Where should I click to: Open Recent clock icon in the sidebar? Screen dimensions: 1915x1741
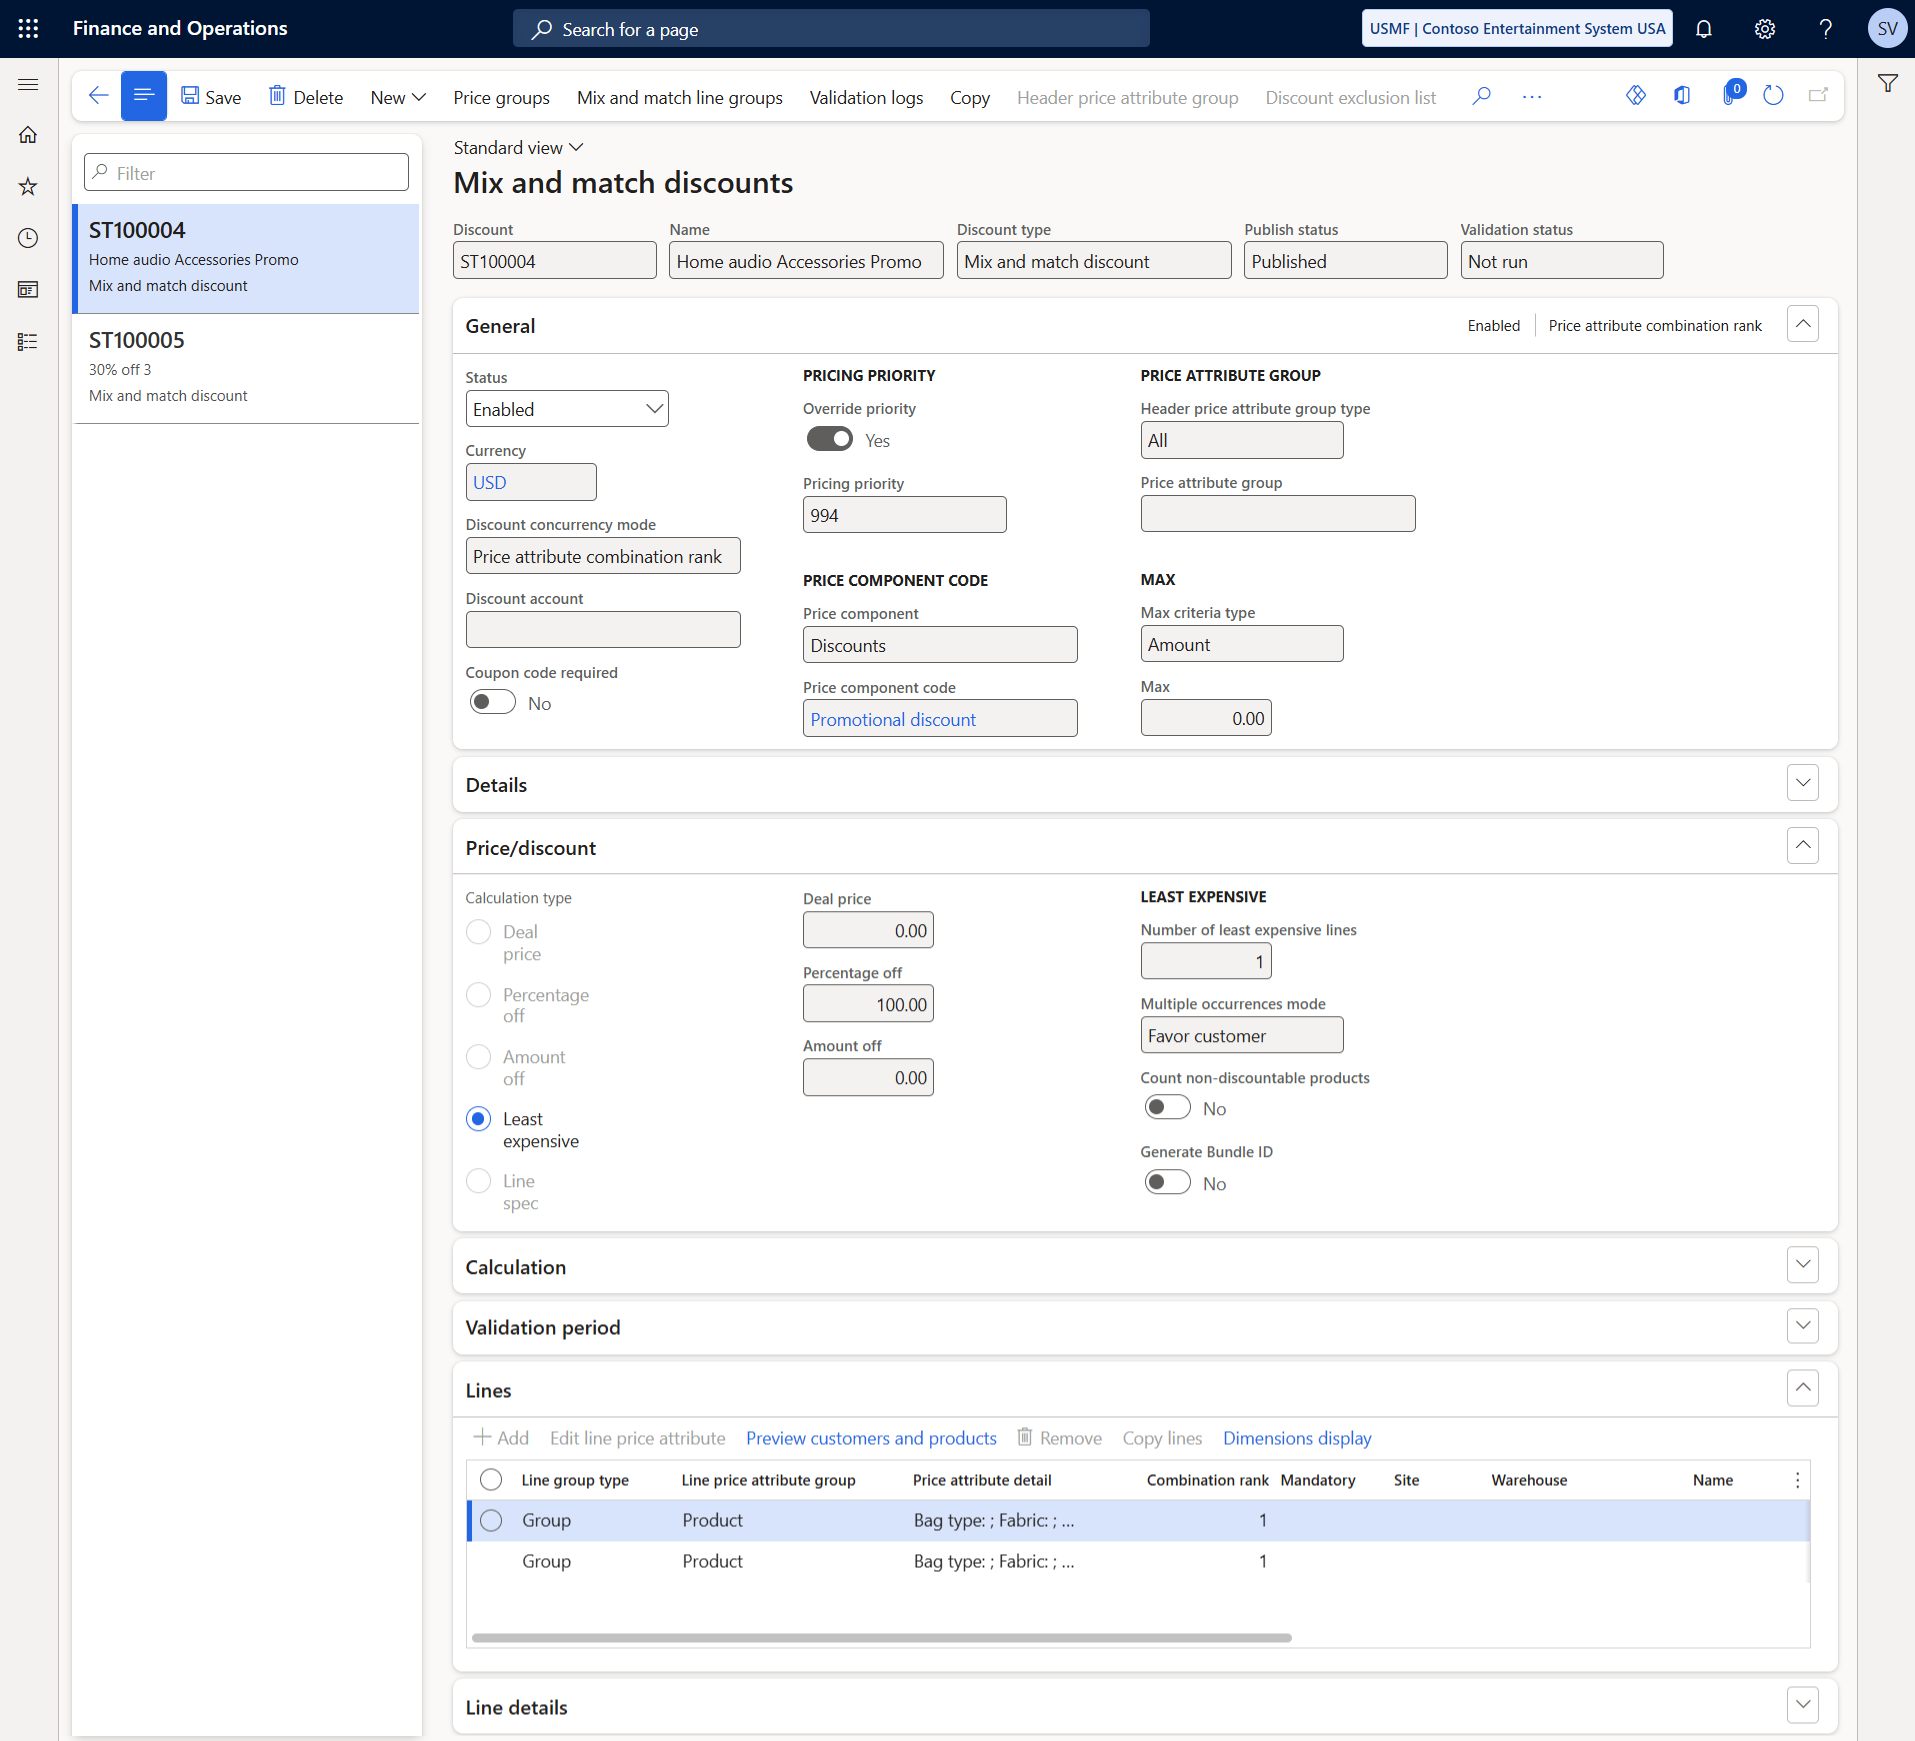pos(28,238)
